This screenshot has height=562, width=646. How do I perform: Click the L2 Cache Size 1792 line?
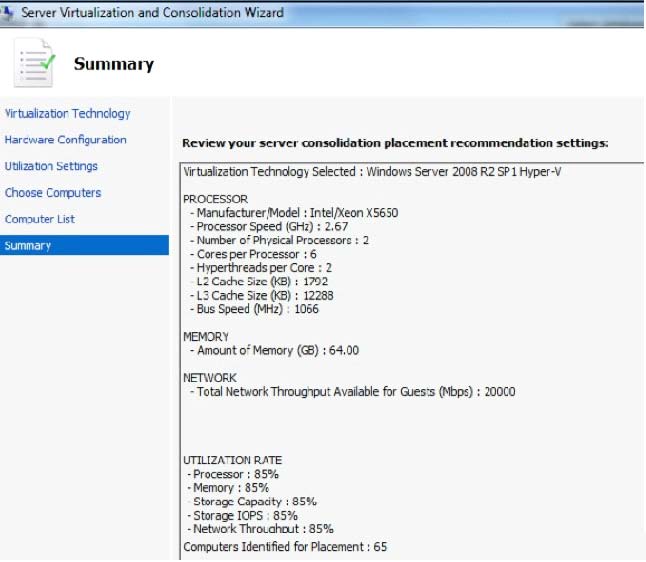[259, 281]
